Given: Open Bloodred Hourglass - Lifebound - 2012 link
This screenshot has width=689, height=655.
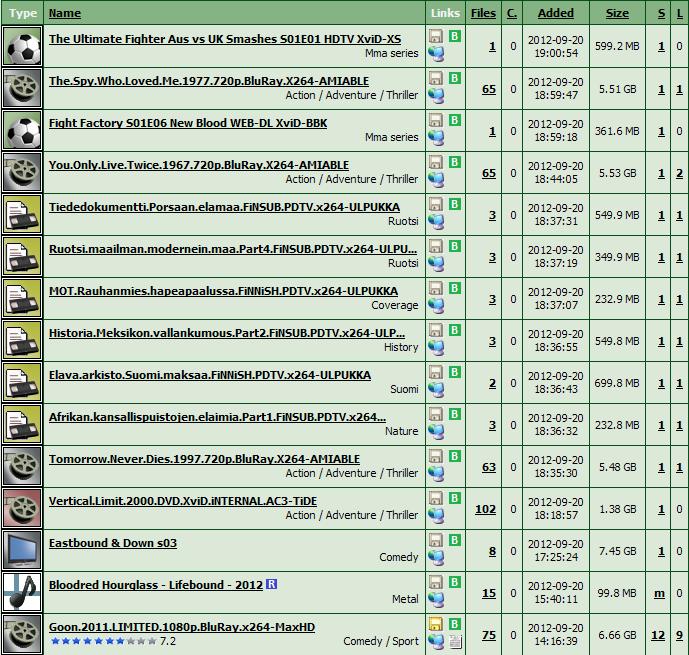Looking at the screenshot, I should tap(156, 585).
